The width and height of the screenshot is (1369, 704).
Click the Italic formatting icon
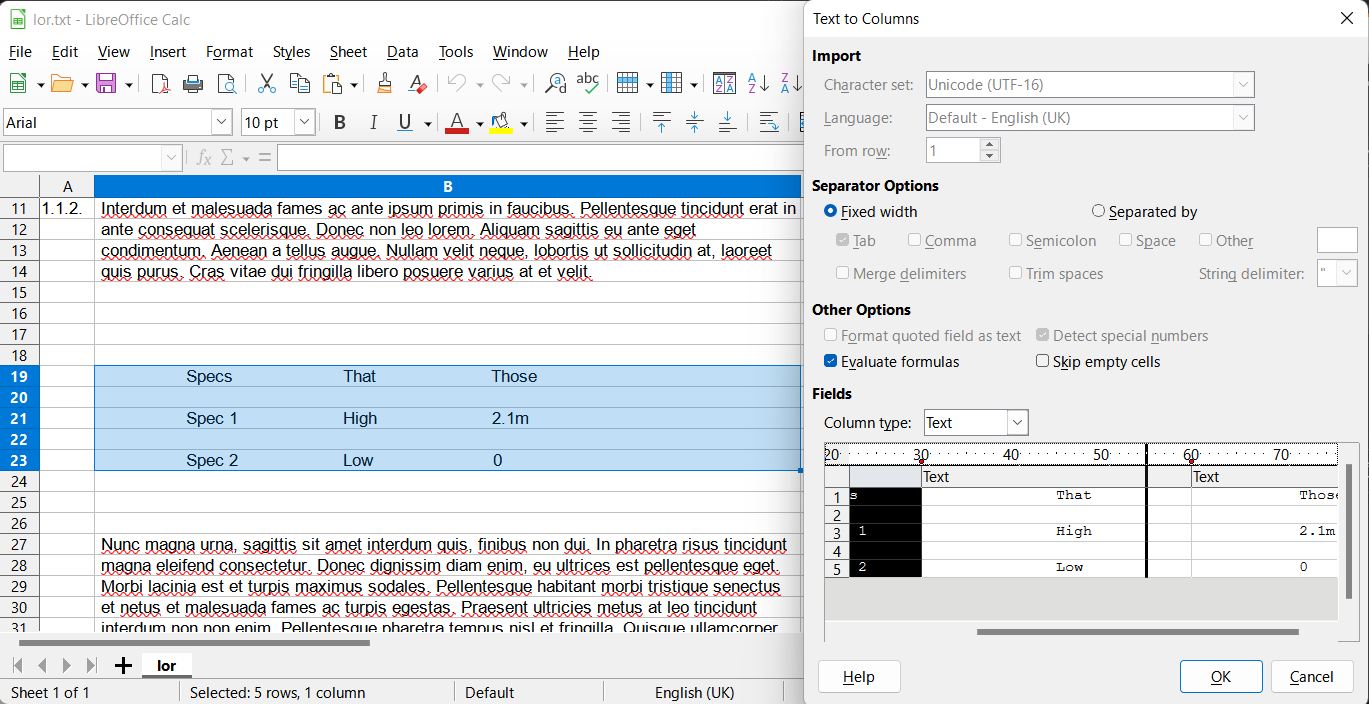coord(373,123)
